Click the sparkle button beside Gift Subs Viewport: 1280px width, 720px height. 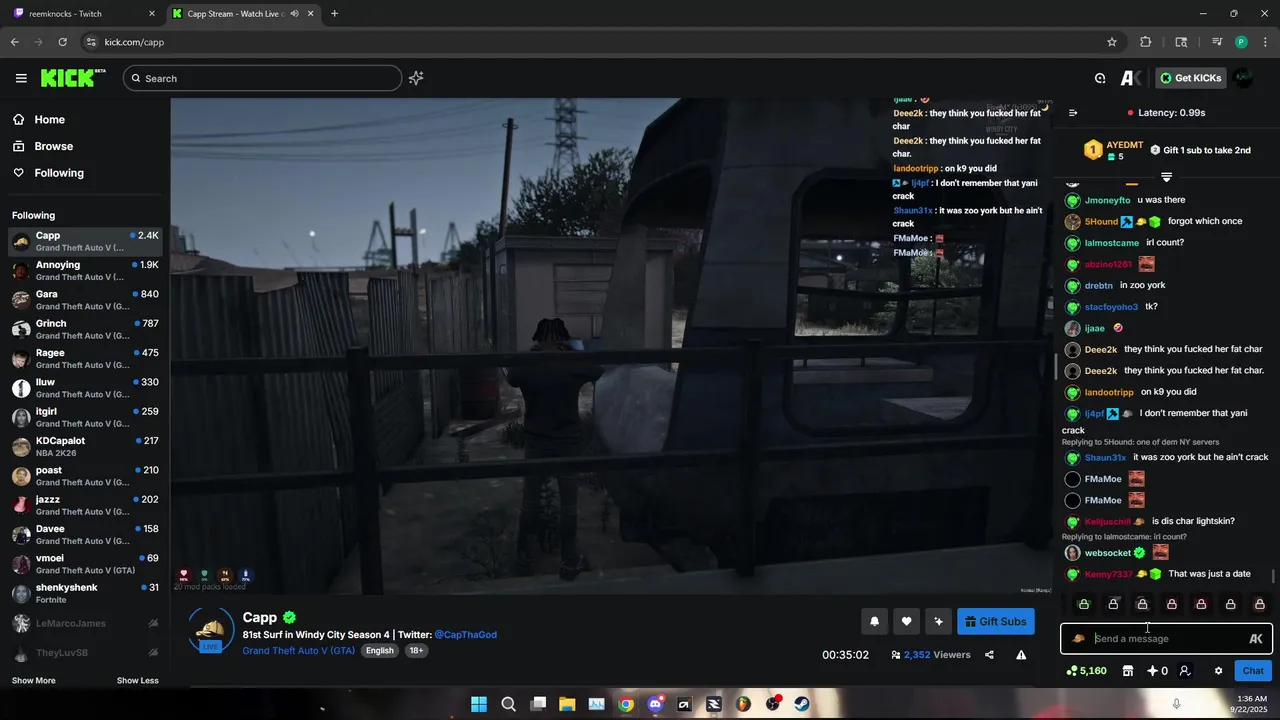coord(938,622)
